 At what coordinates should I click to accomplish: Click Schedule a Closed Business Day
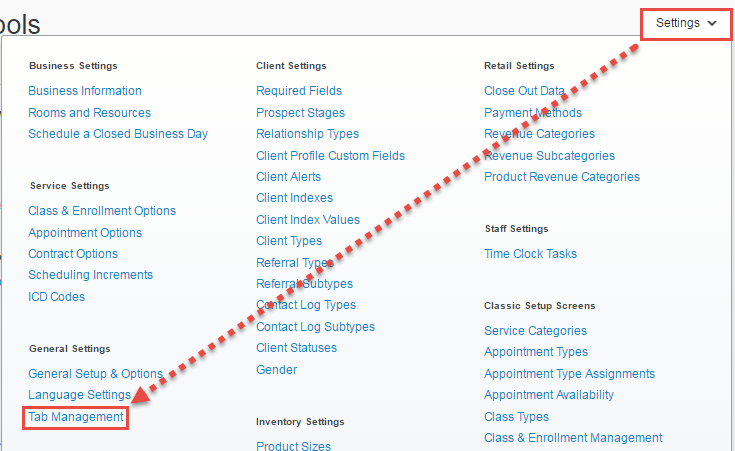(118, 134)
